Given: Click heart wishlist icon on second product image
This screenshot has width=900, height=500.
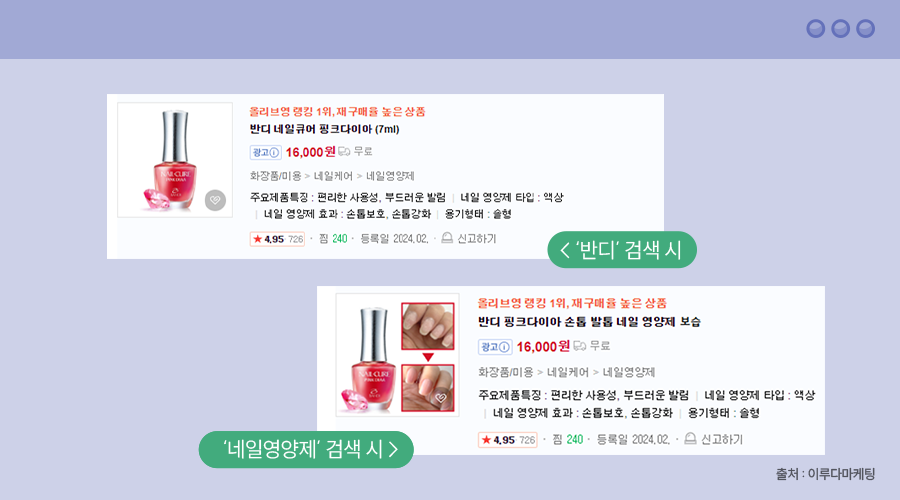Looking at the screenshot, I should [x=441, y=398].
